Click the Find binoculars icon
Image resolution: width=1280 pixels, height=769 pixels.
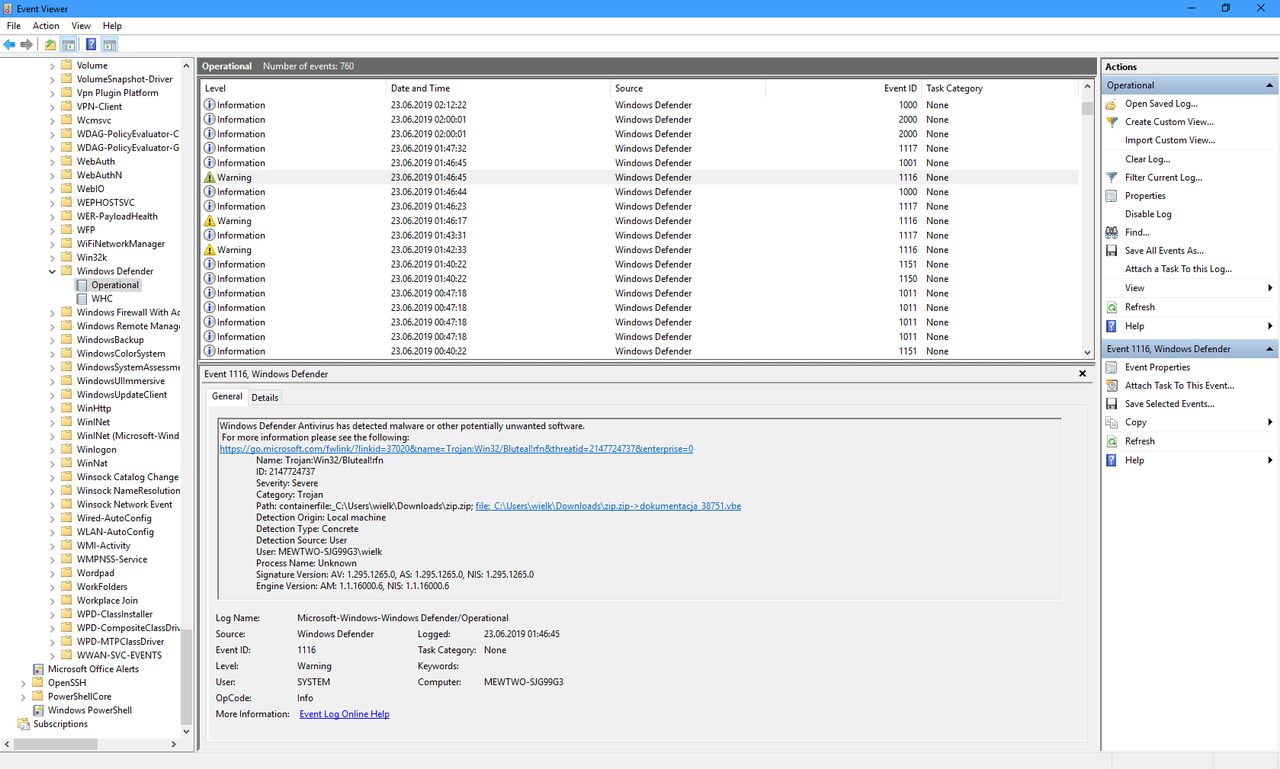click(1111, 232)
